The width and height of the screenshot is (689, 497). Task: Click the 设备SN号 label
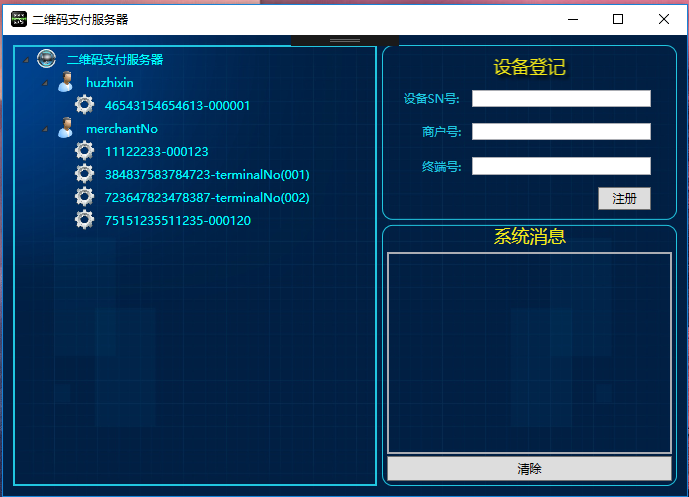432,98
